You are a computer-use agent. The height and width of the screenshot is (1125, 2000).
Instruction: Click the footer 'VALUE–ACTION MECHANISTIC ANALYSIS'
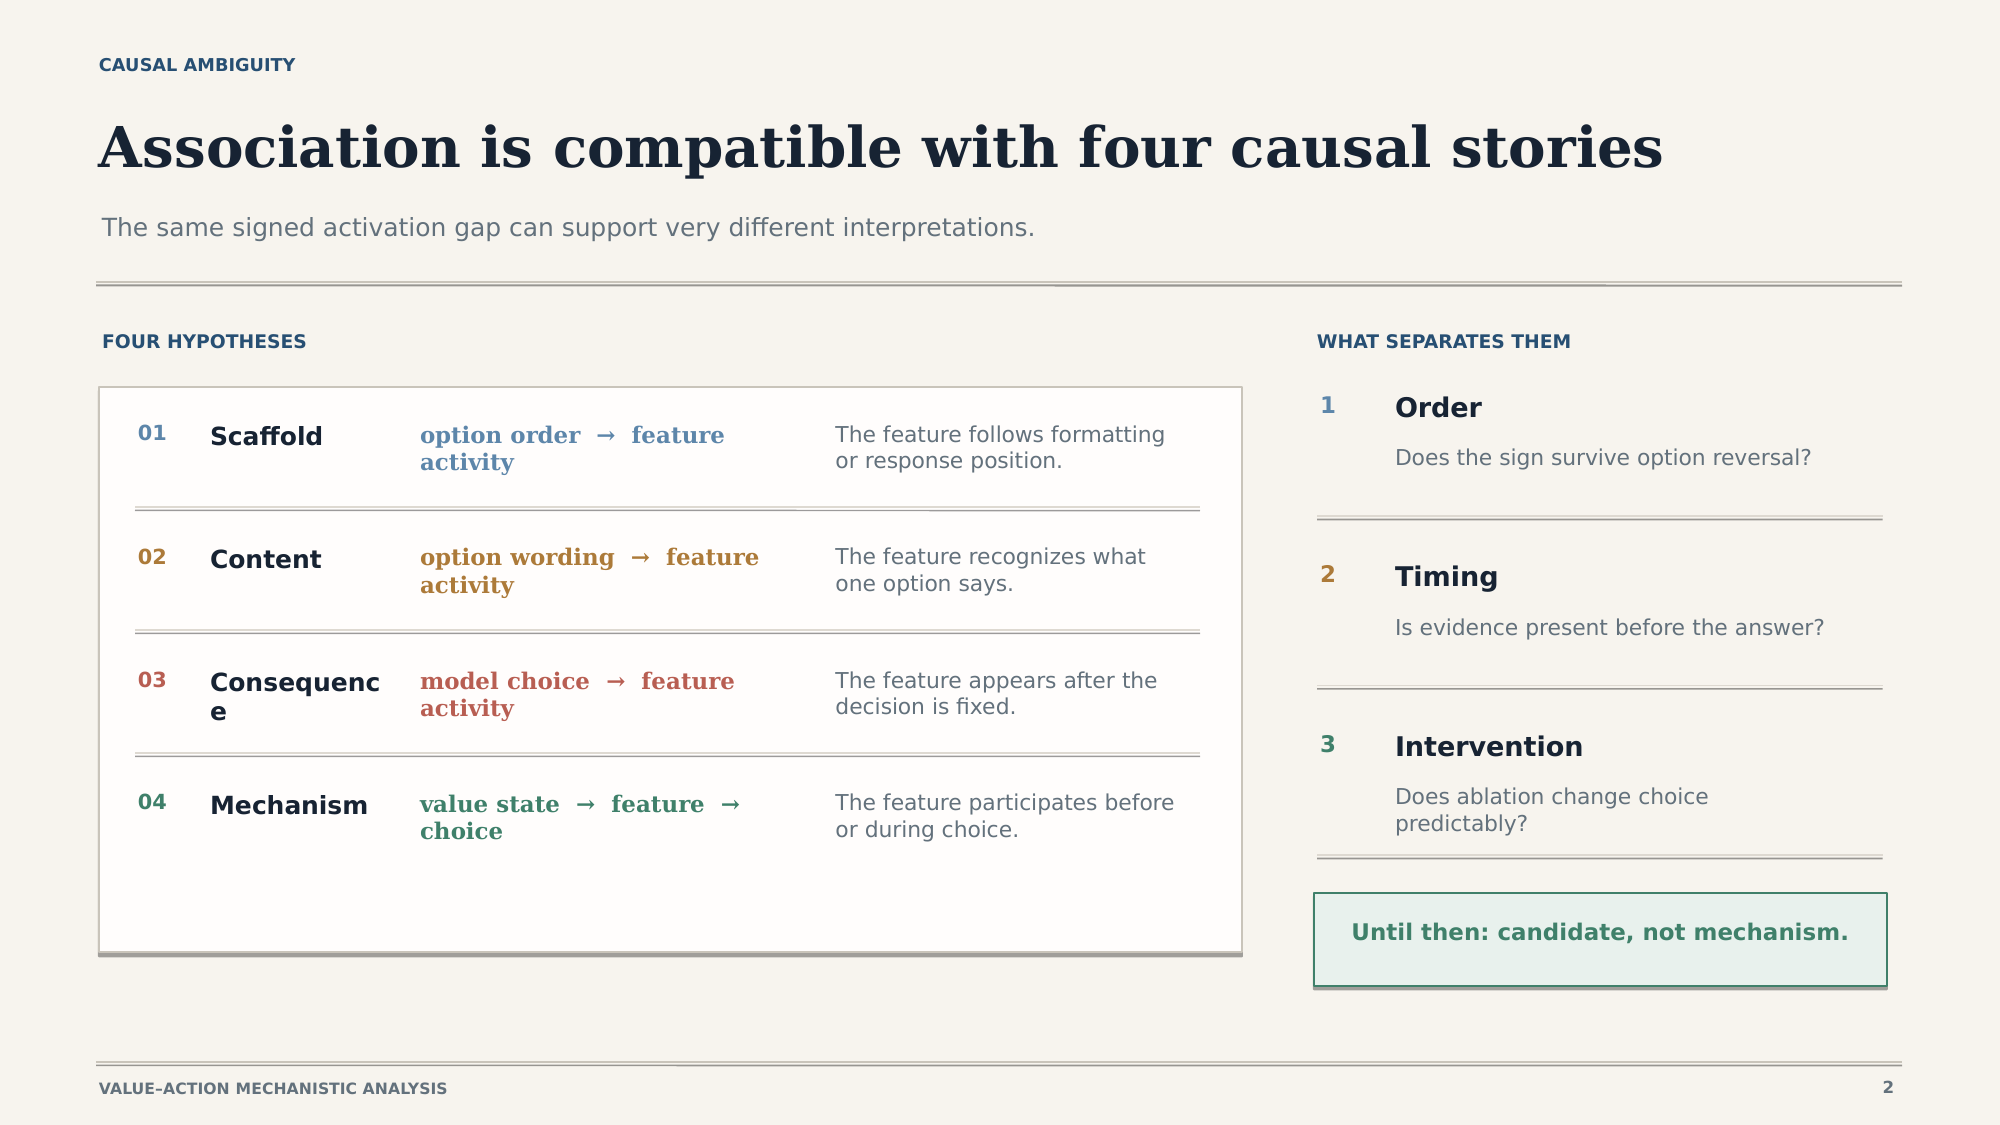273,1089
